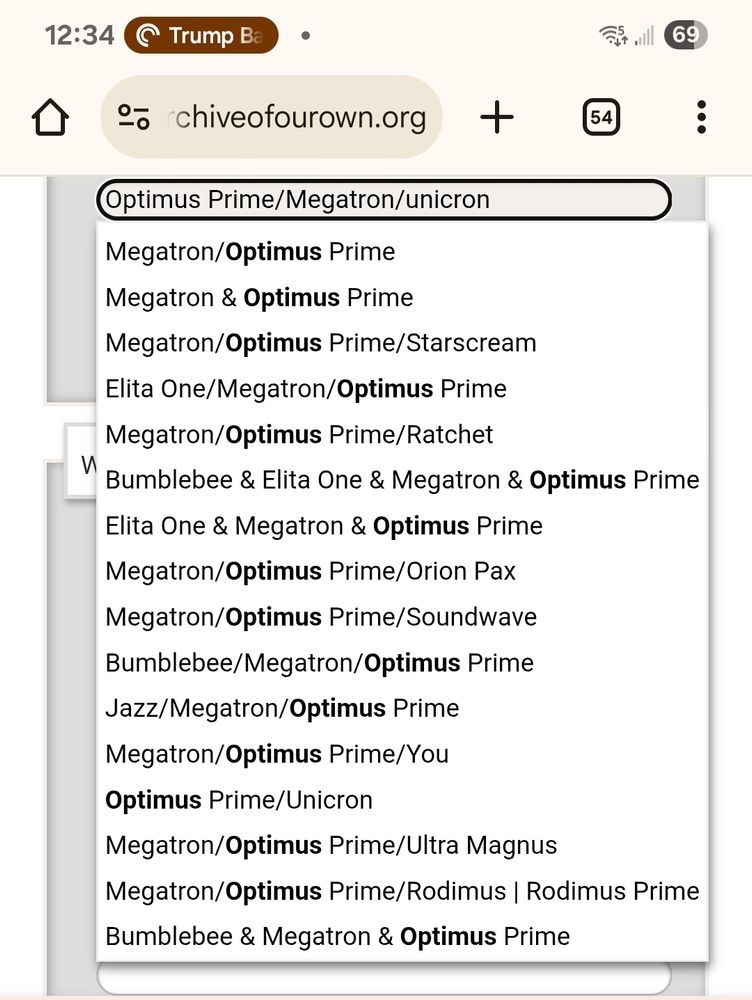Select Optimus Prime/Unicron suggestion

239,799
